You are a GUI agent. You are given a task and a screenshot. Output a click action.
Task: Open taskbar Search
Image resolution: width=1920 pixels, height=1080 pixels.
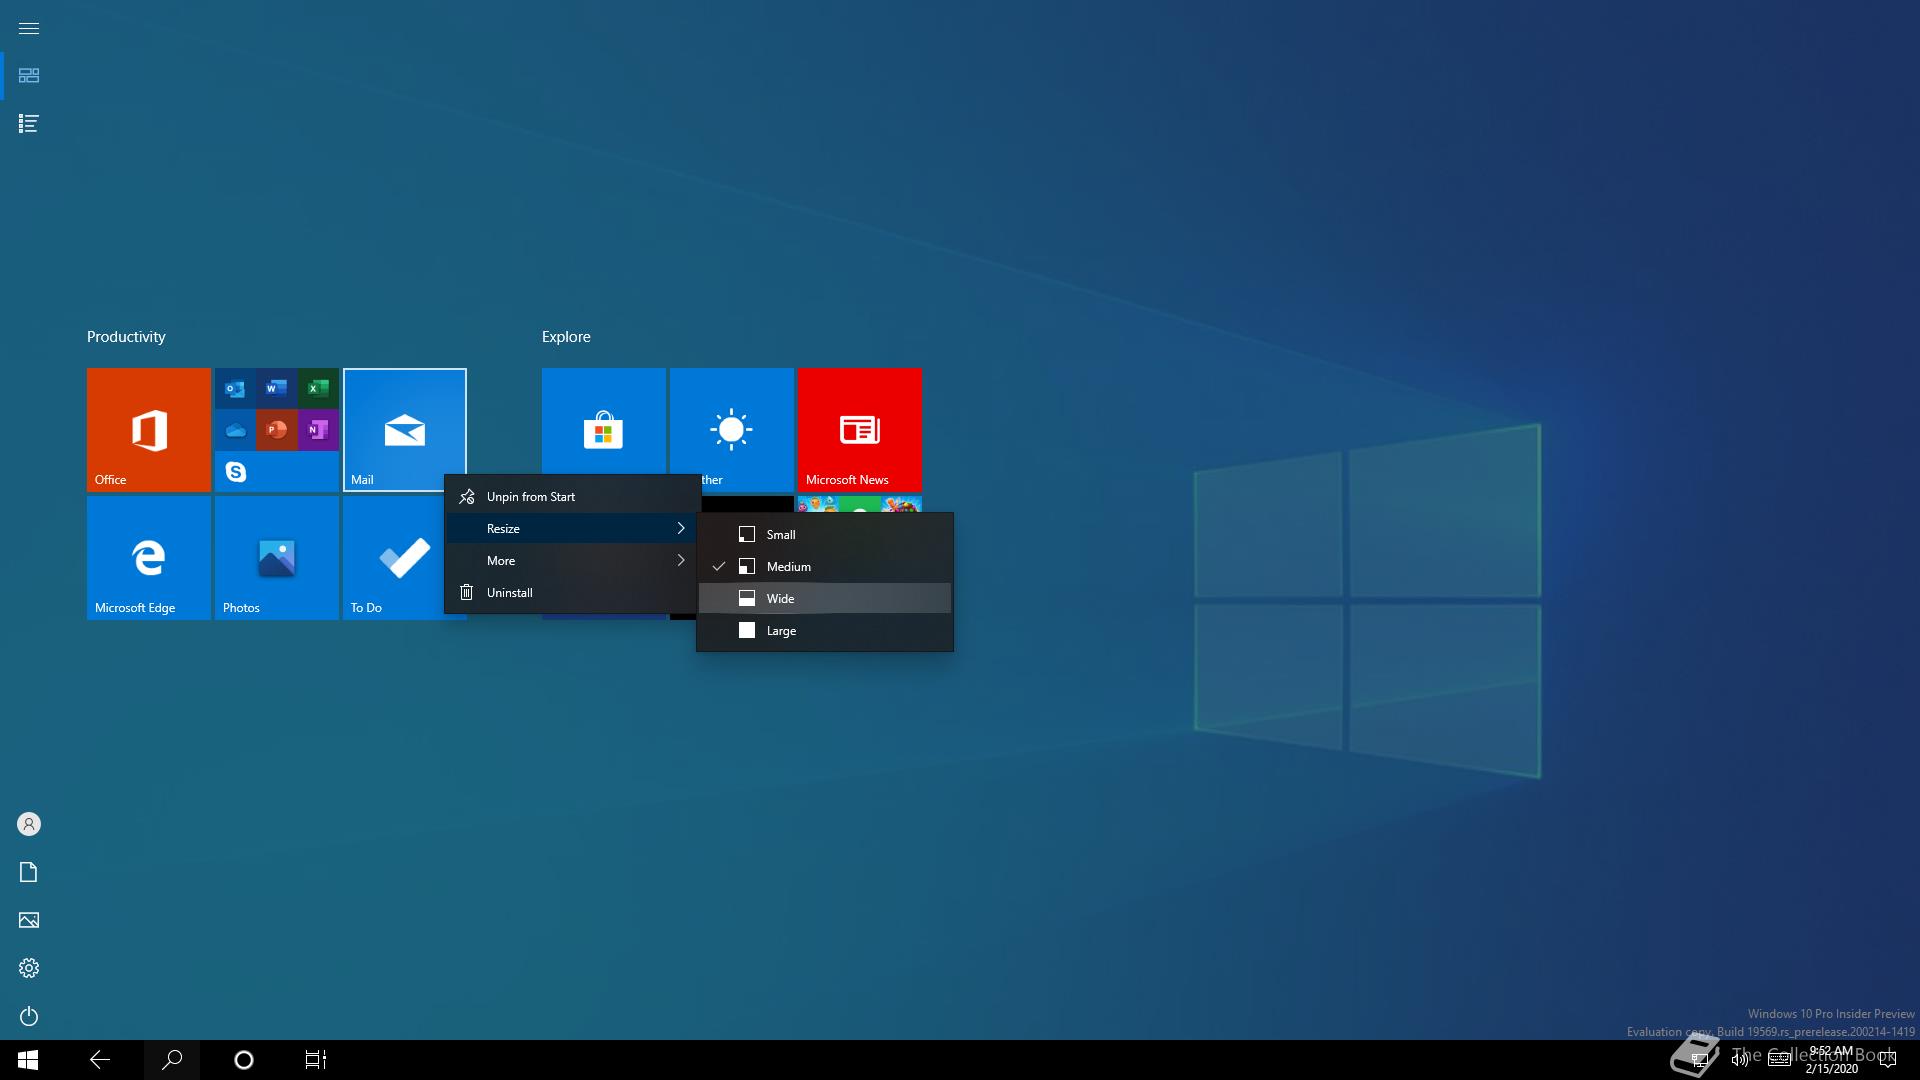pyautogui.click(x=172, y=1060)
